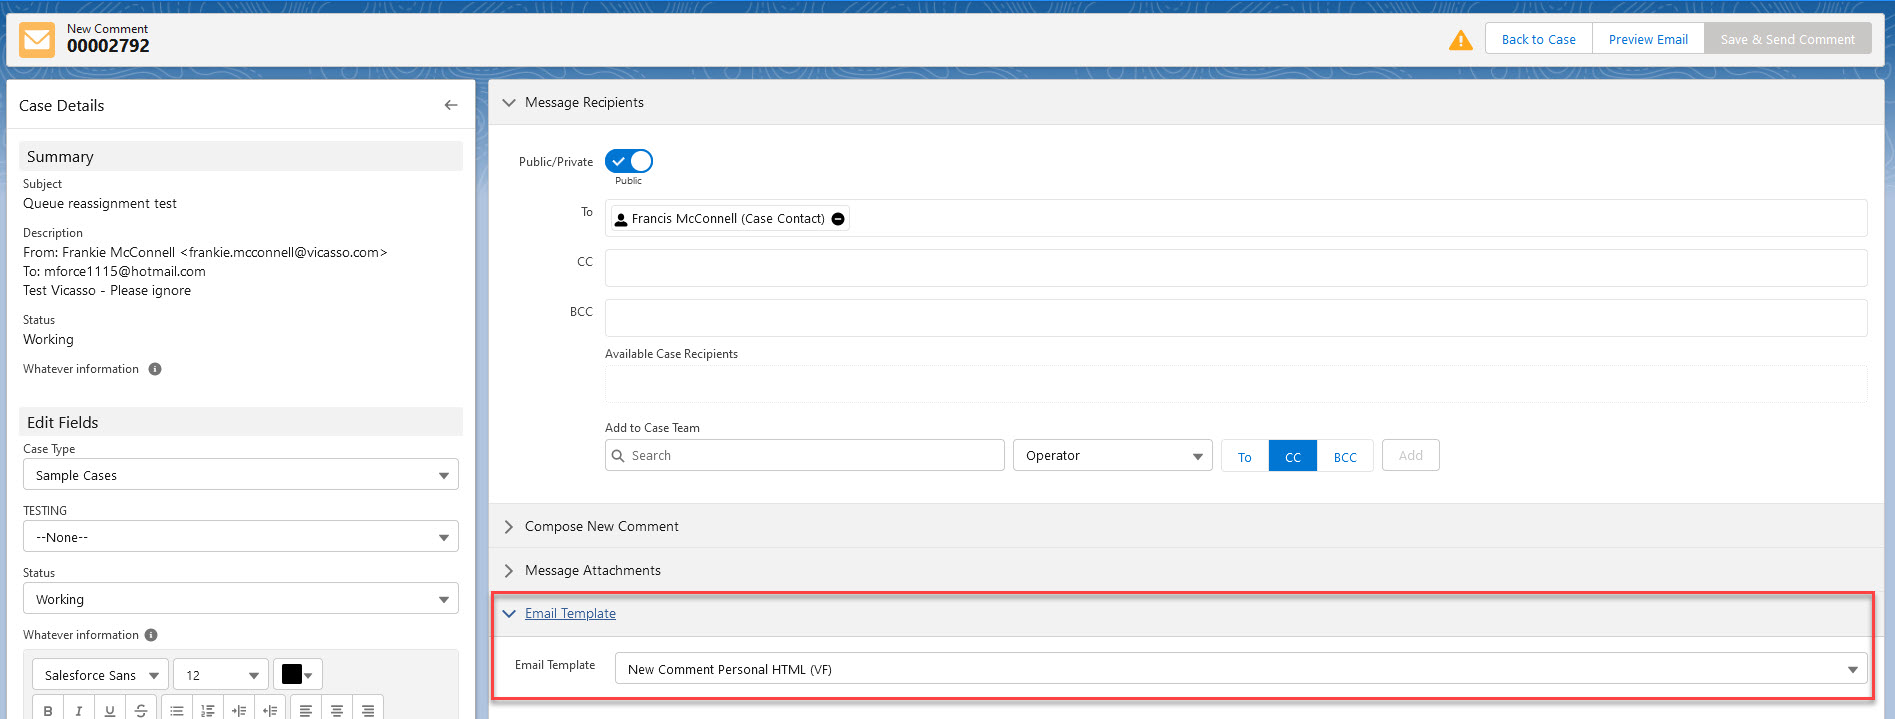Expand the Message Attachments section
Viewport: 1895px width, 719px height.
(x=509, y=570)
